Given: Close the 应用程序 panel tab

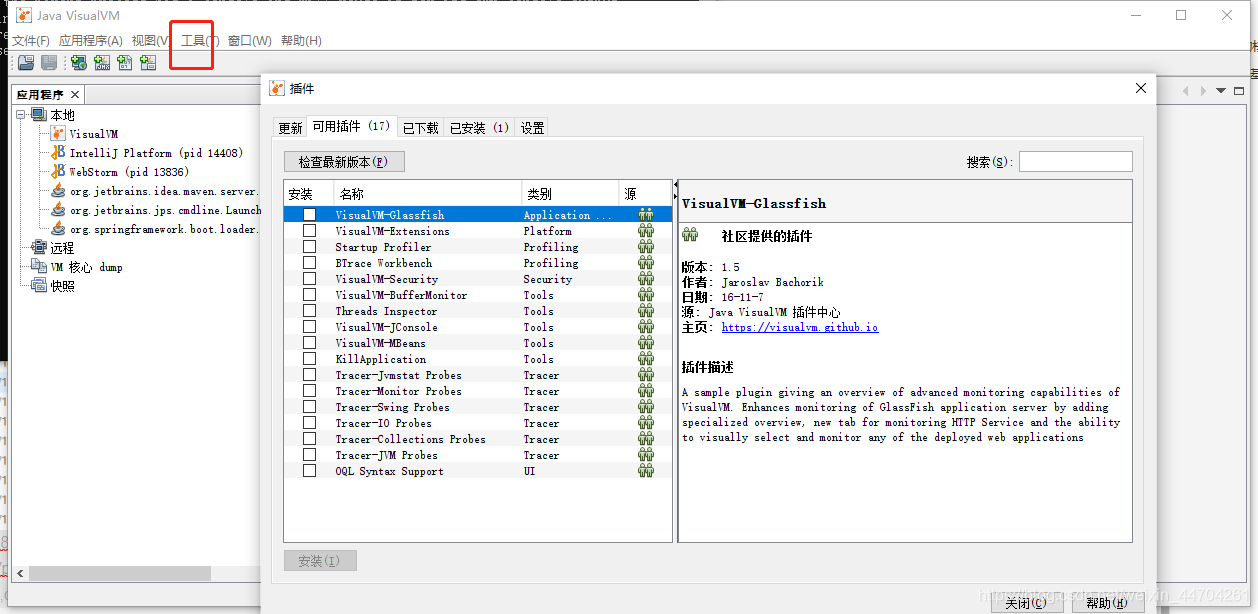Looking at the screenshot, I should coord(74,95).
